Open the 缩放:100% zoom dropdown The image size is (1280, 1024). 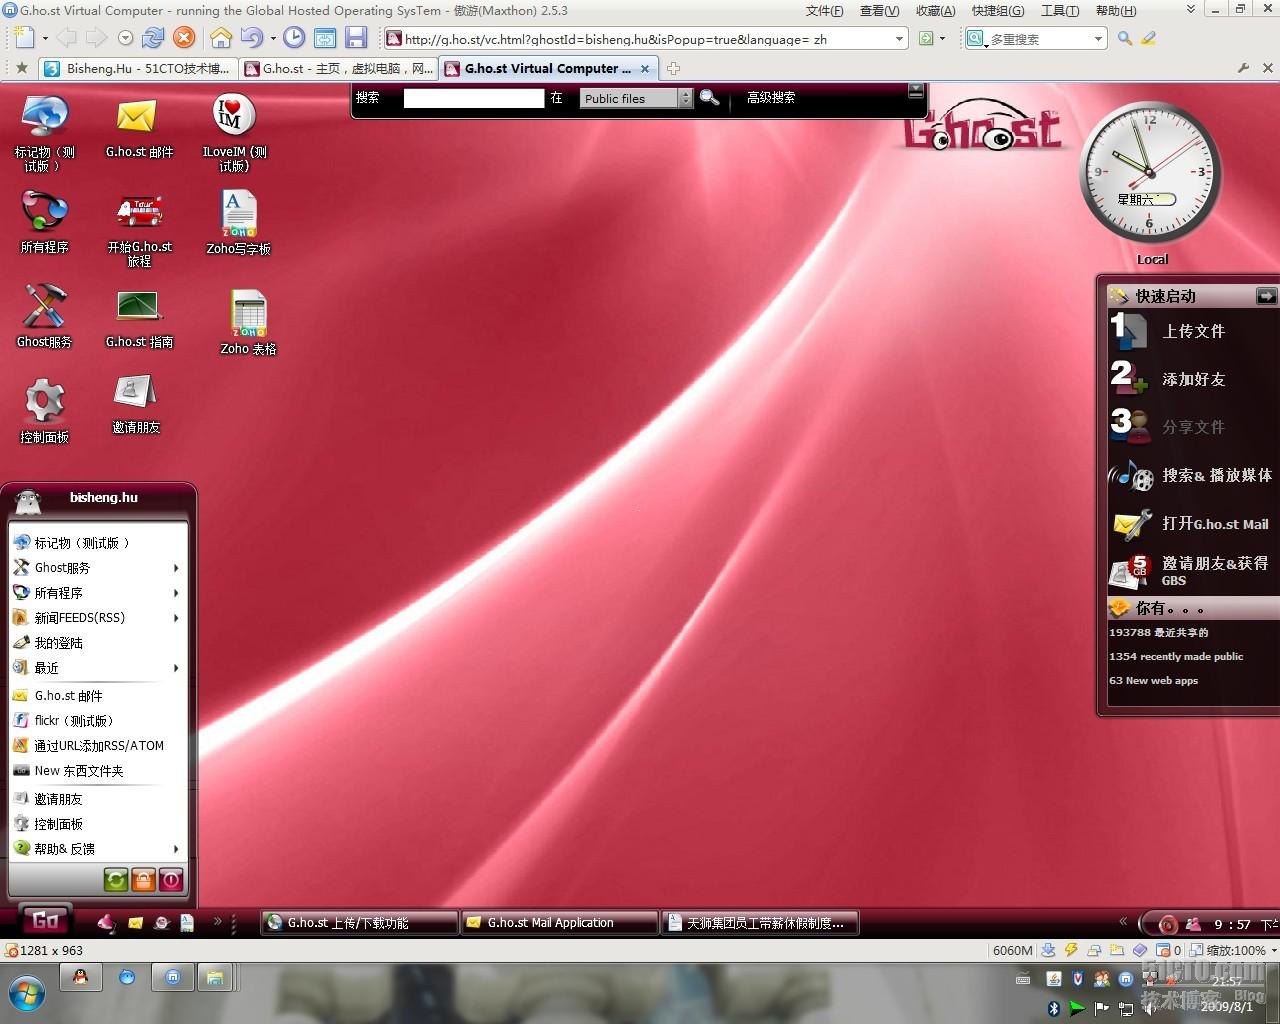click(x=1273, y=951)
